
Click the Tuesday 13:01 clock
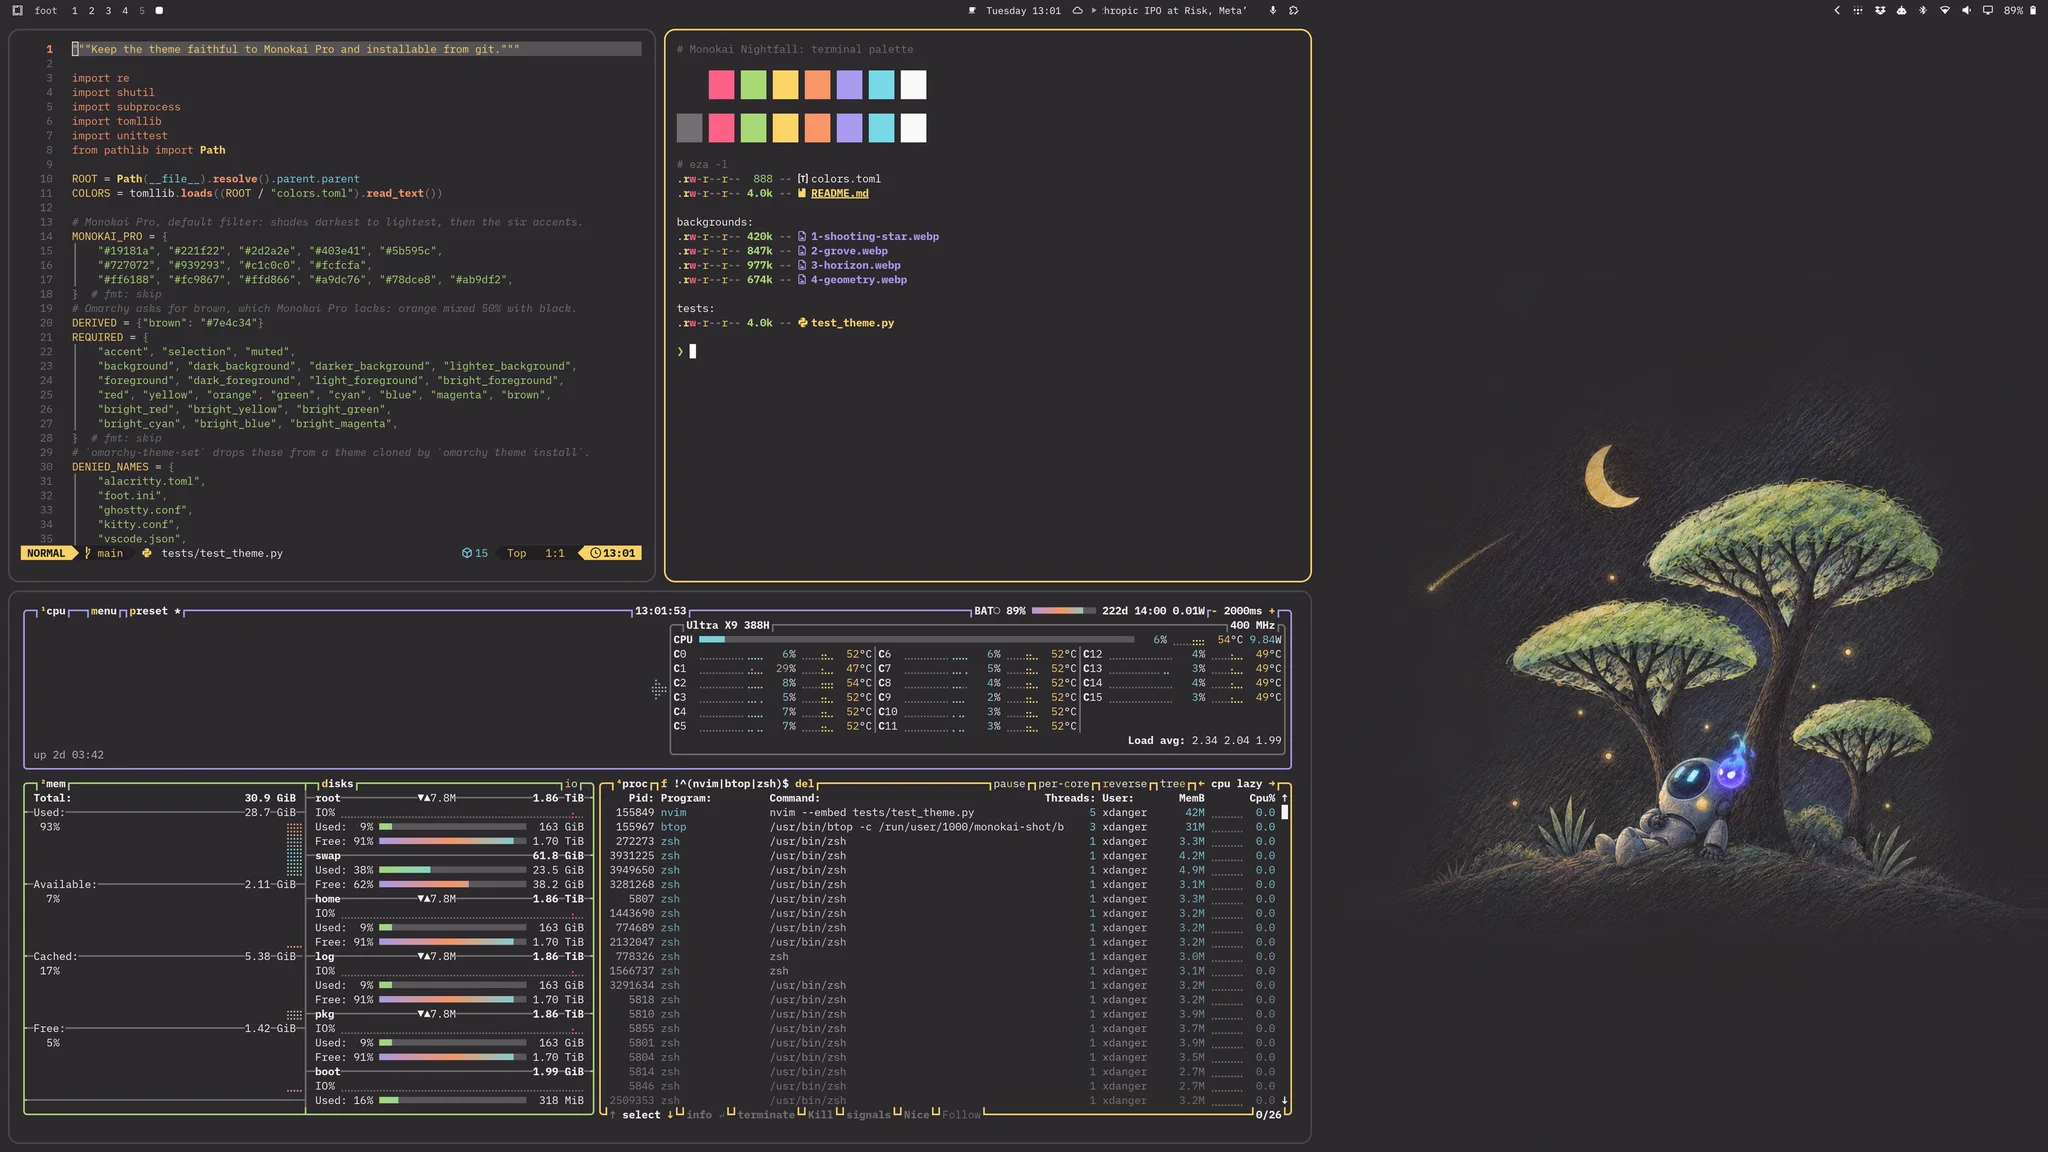(x=1023, y=11)
